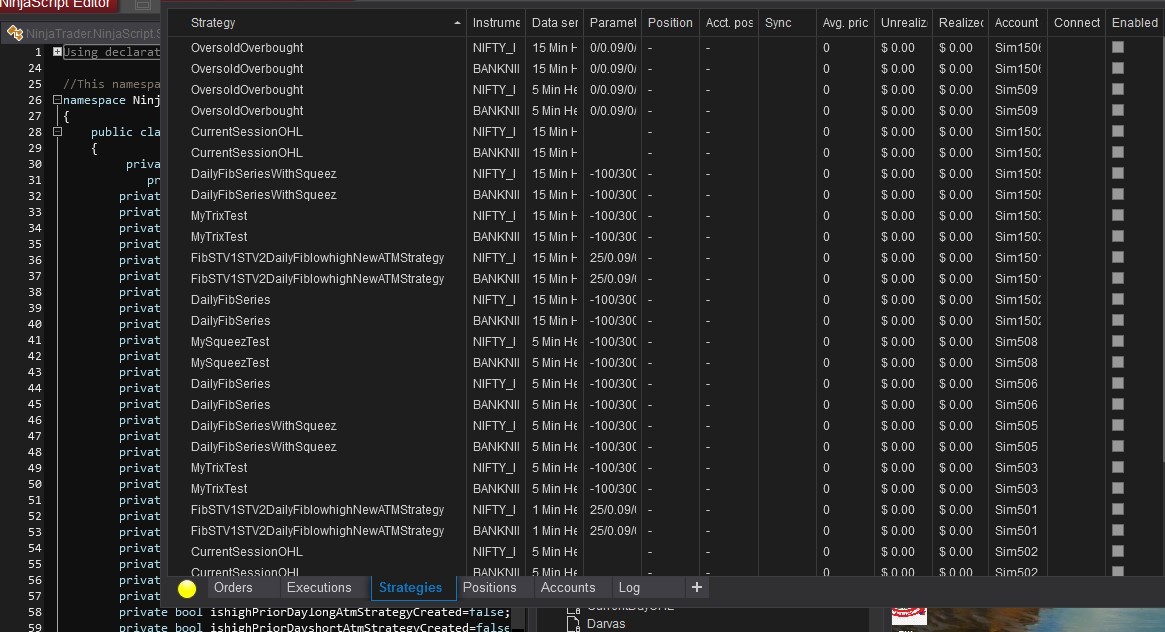This screenshot has height=632, width=1165.
Task: Collapse the public class block at line 28
Action: pos(57,131)
